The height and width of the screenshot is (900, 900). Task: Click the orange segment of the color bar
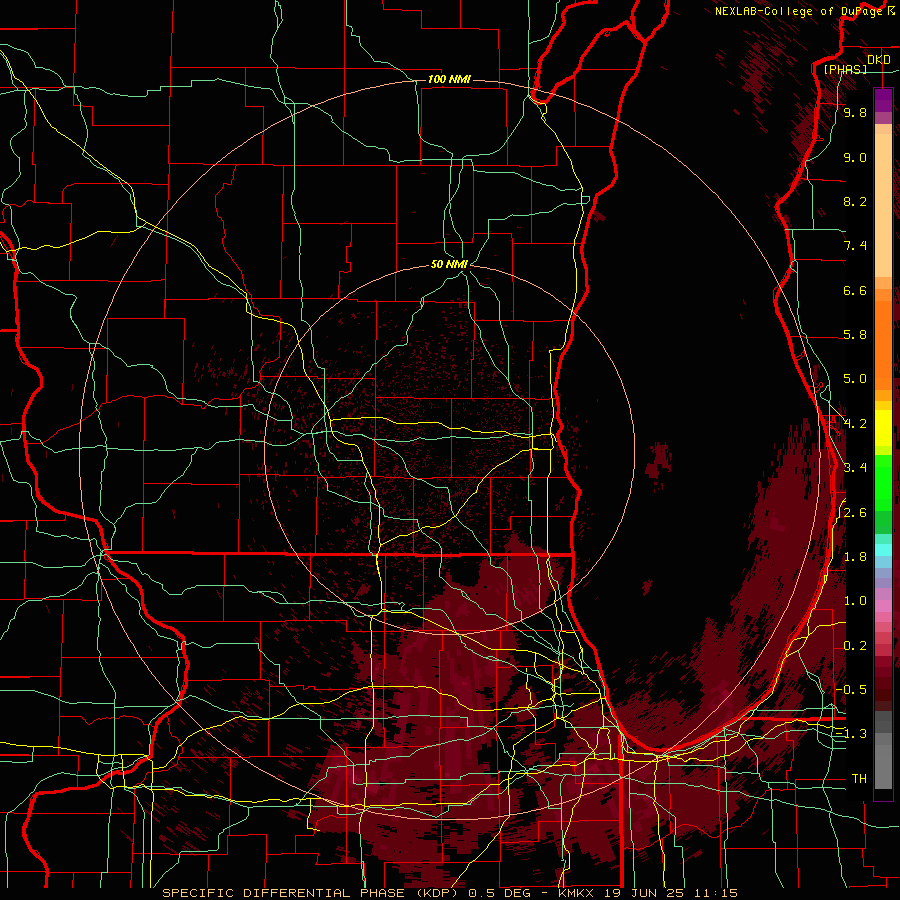tap(883, 344)
